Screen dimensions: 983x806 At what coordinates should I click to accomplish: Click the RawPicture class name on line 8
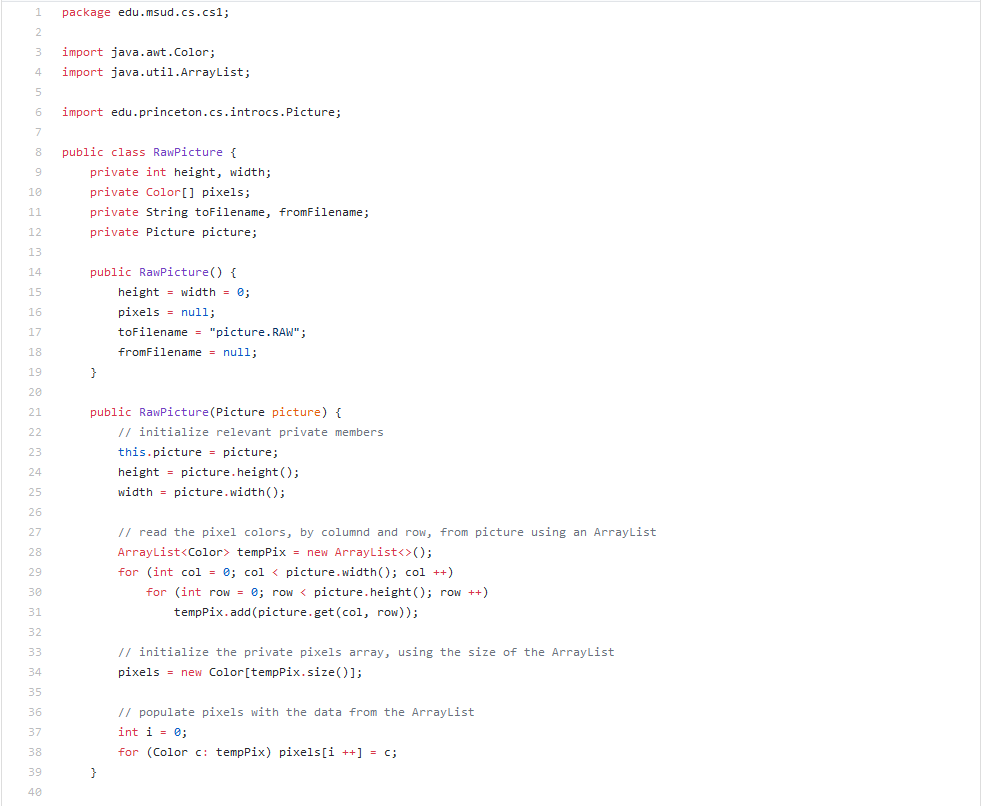click(187, 151)
